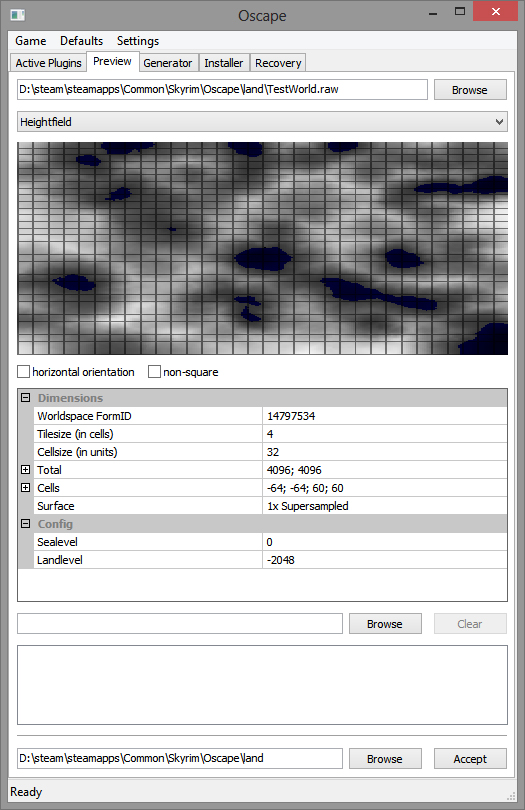Open the Heightfield dropdown
The width and height of the screenshot is (525, 810).
(262, 122)
